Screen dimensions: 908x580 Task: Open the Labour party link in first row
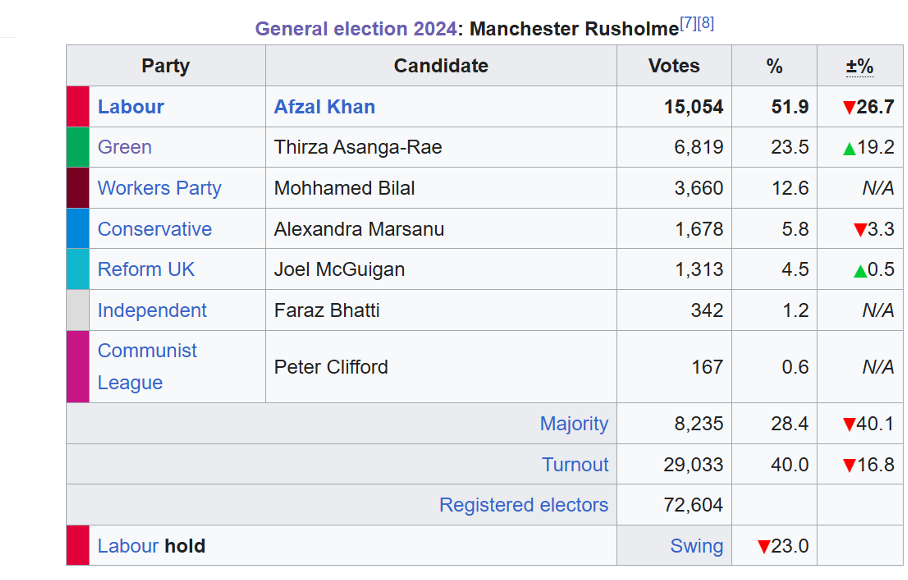(x=131, y=107)
